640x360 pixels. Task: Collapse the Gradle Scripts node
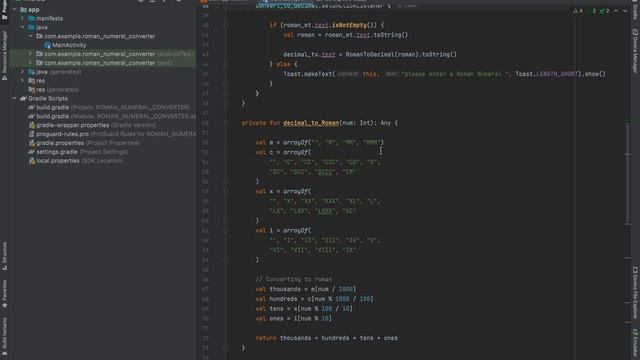15,98
